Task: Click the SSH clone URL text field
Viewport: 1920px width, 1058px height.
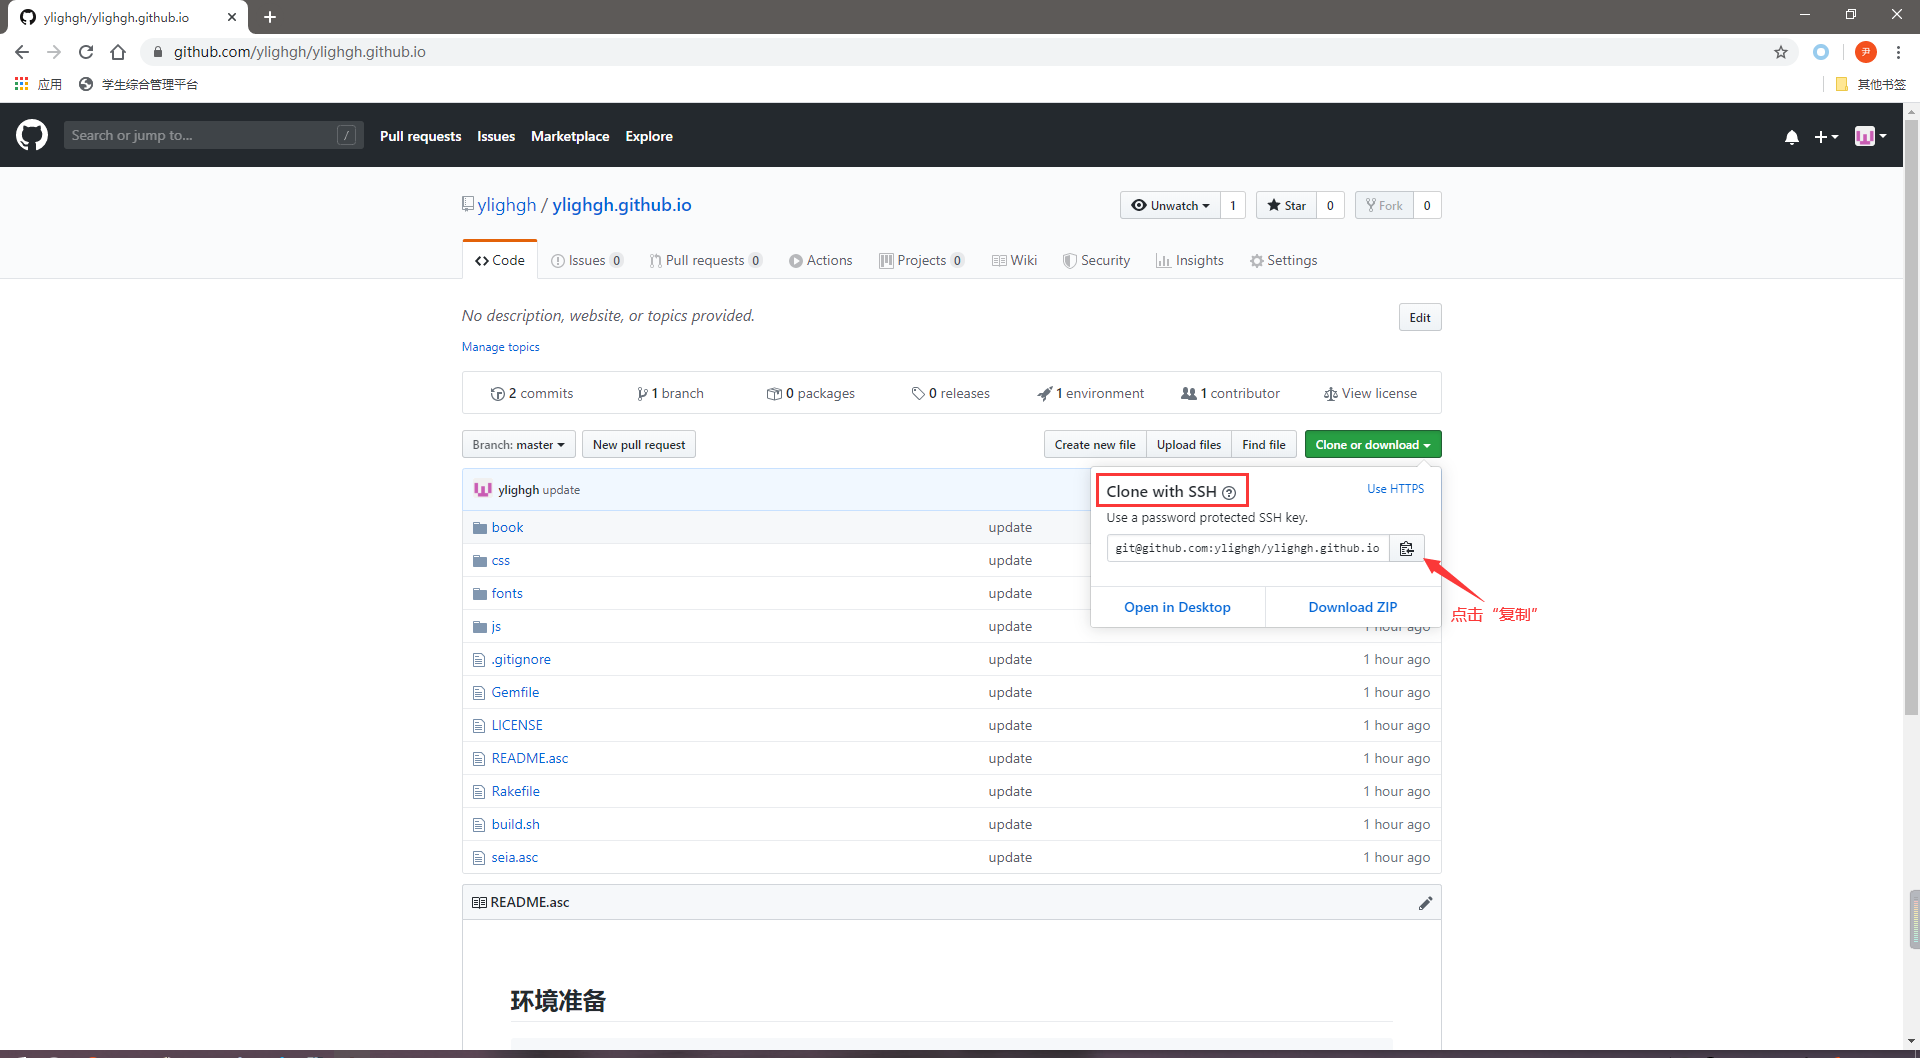Action: [x=1248, y=548]
